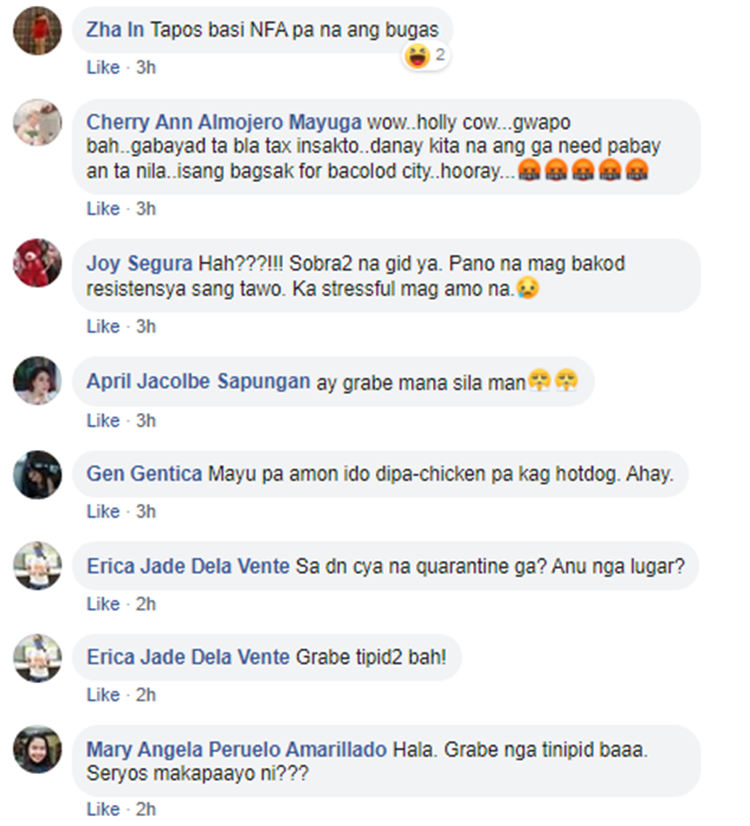The height and width of the screenshot is (826, 750).
Task: Like Mary Angela Peruelo Amarillado's comment
Action: [x=103, y=809]
